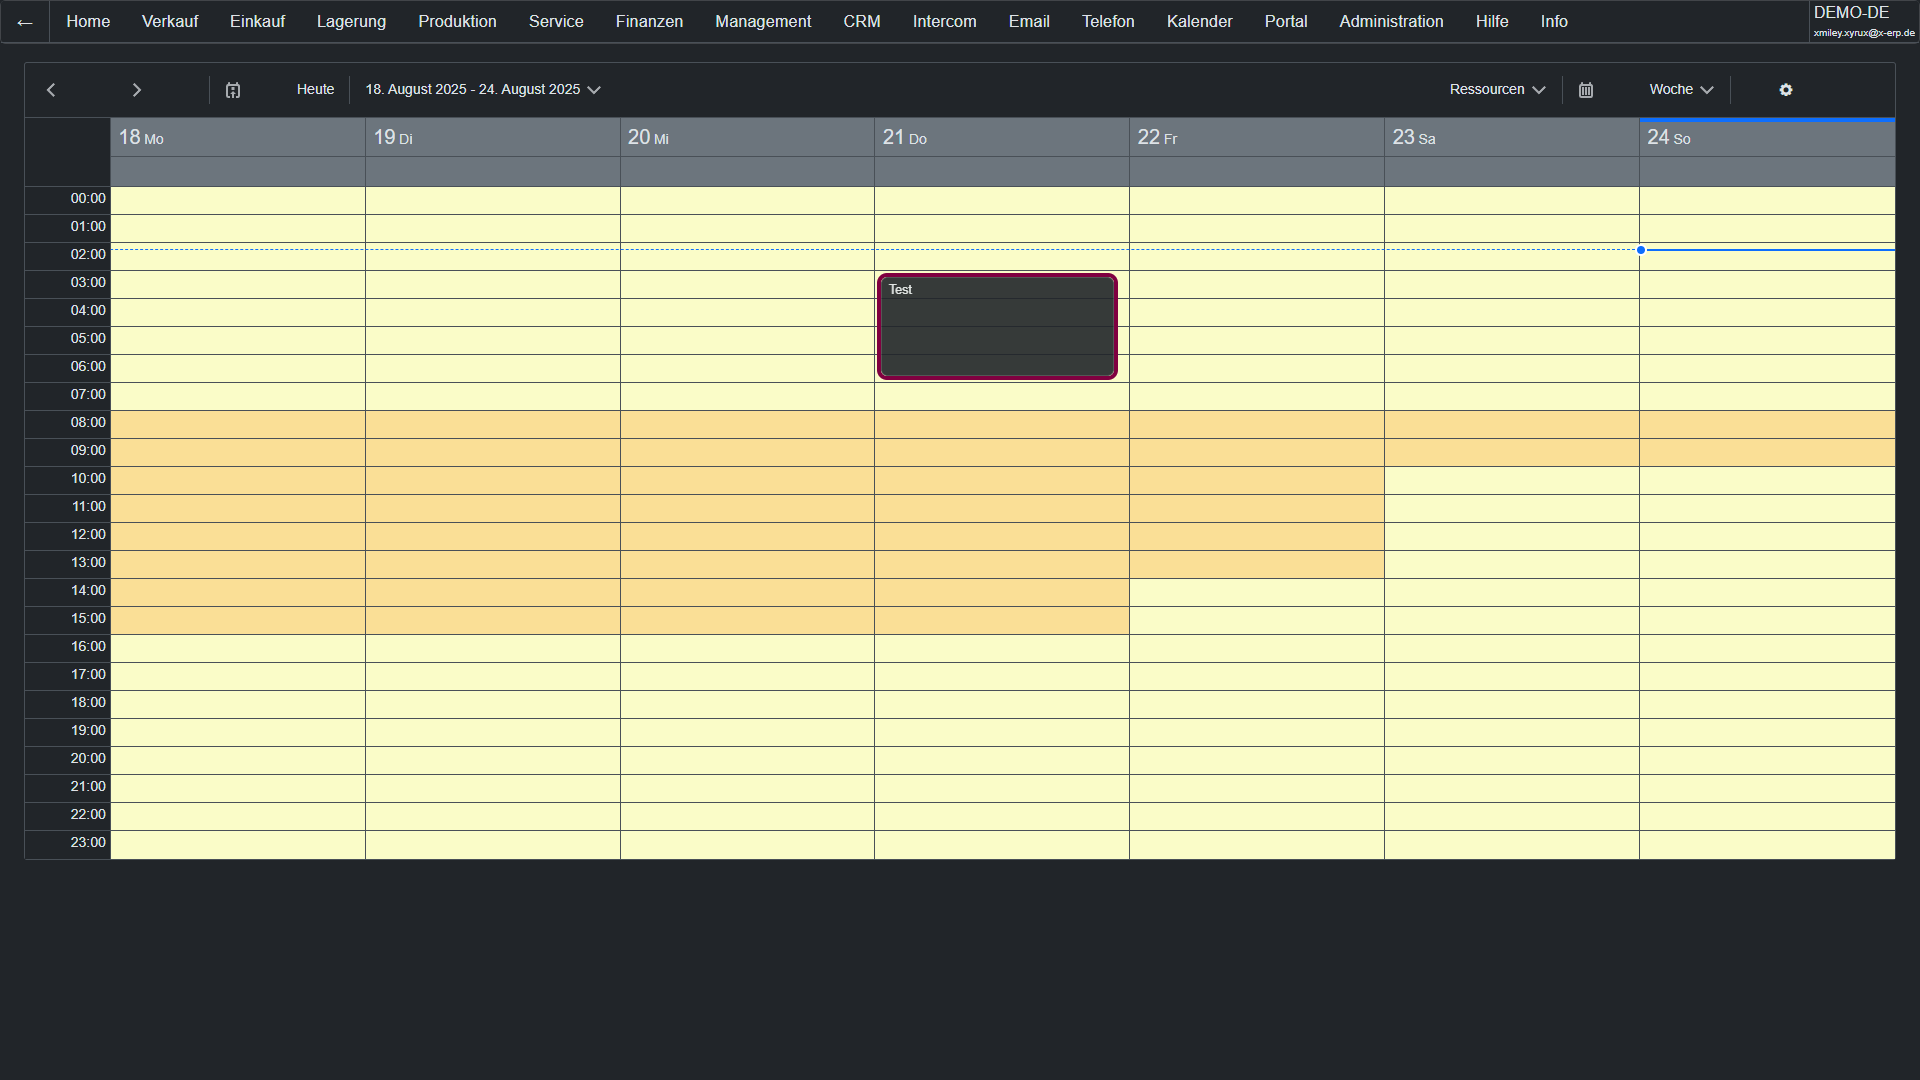Click the DEMO-DE user account label

pos(1851,13)
